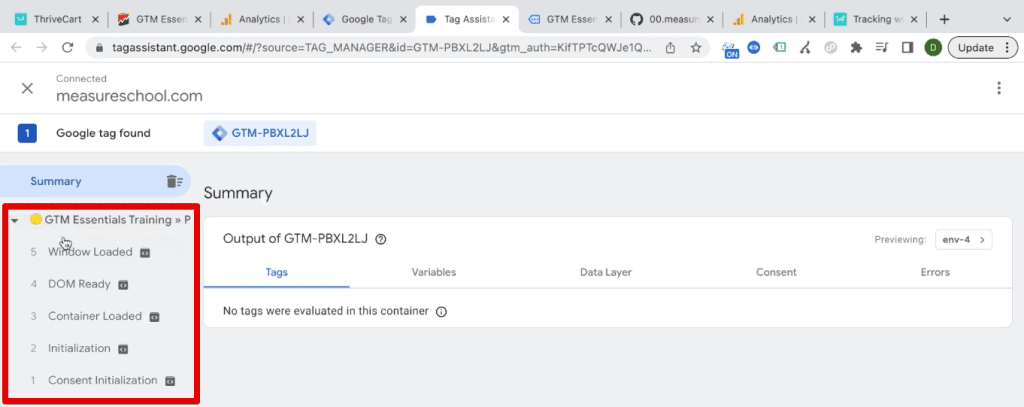This screenshot has width=1024, height=407.
Task: Select the GTM-PBXL2LJ container chip
Action: [260, 133]
